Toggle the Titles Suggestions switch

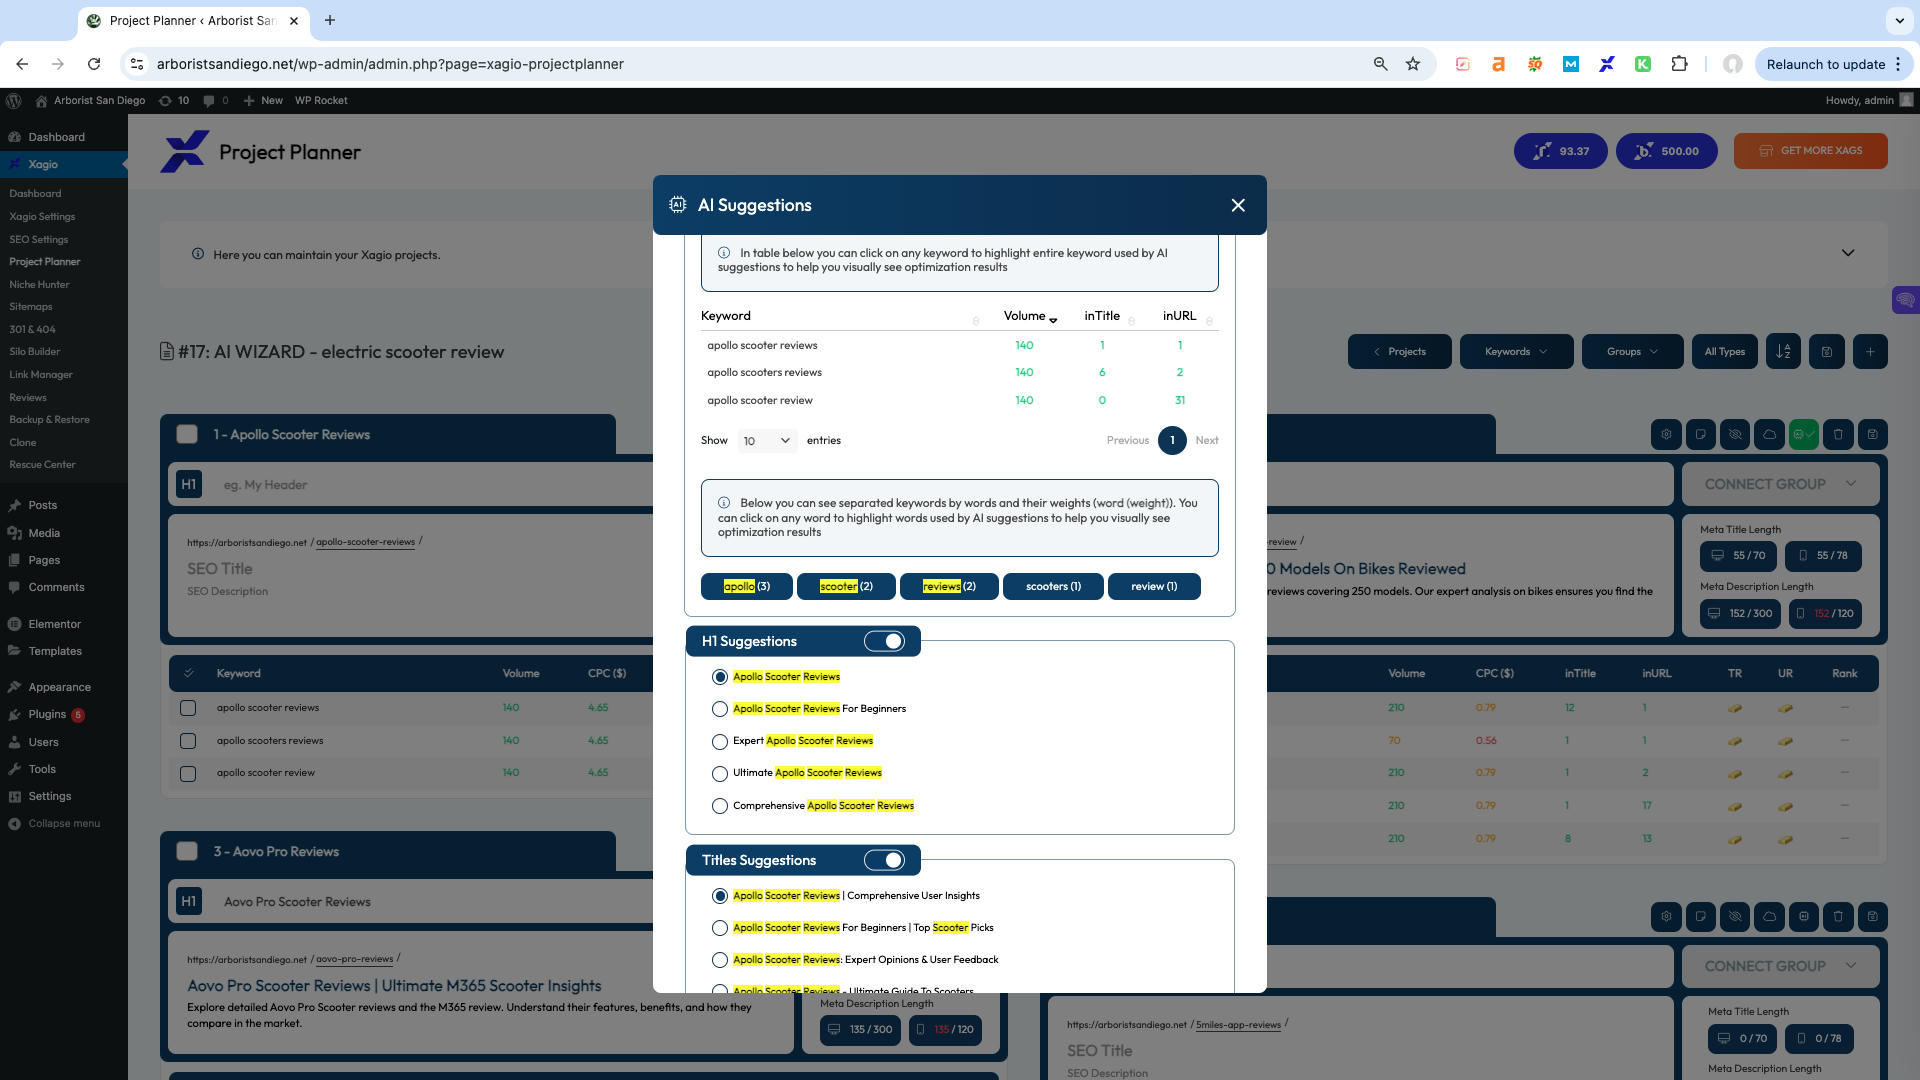tap(885, 860)
